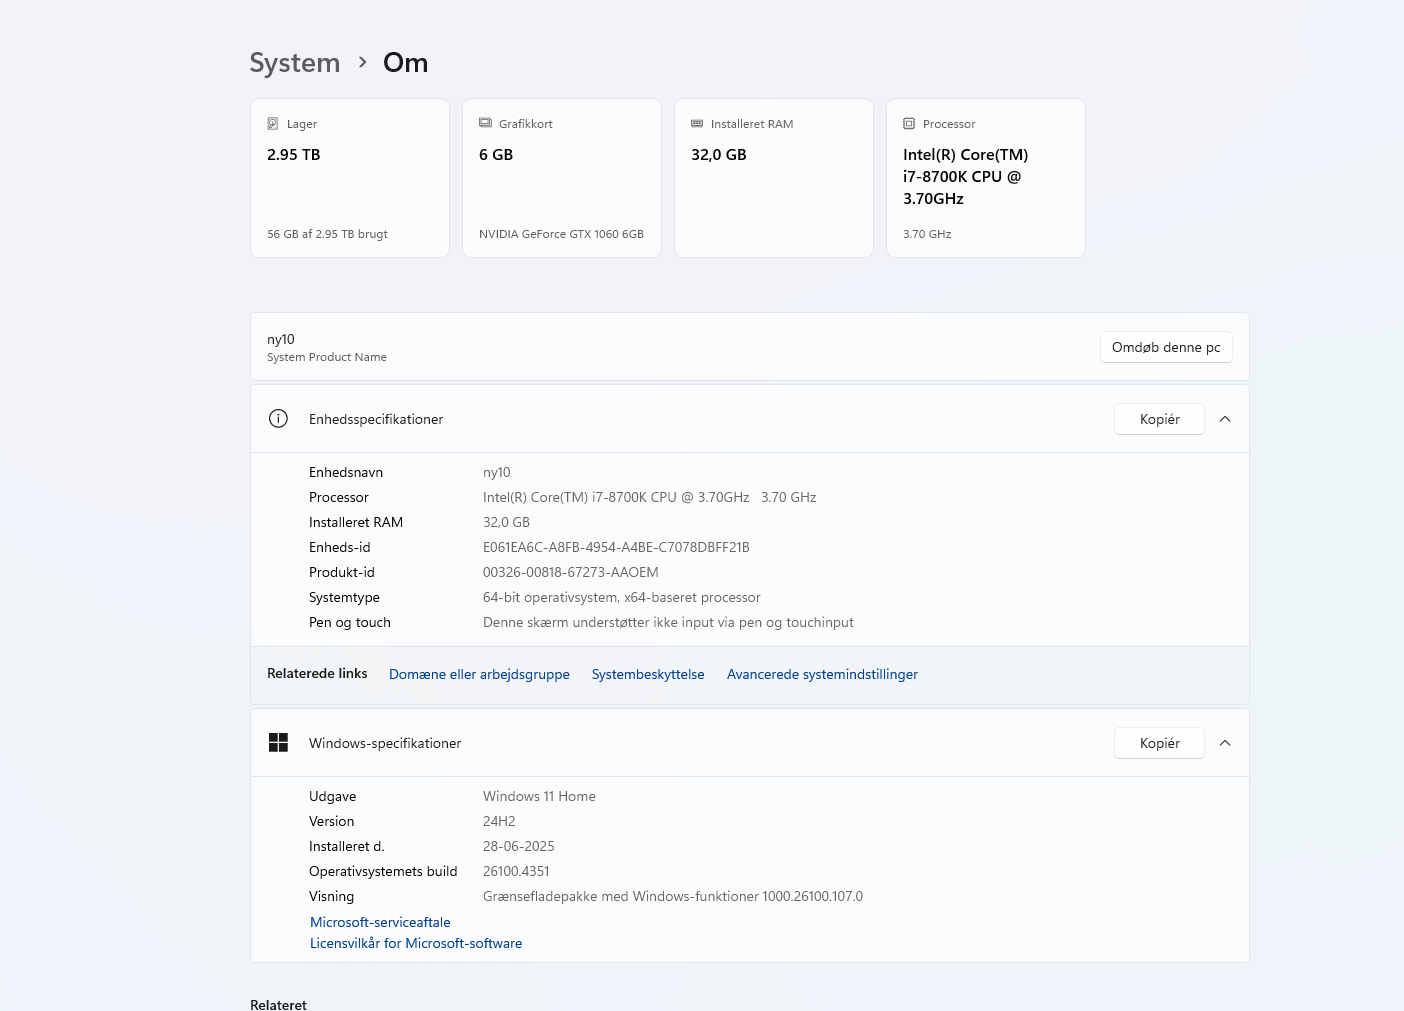Open the Processor i7-8700K card
Viewport: 1404px width, 1011px height.
point(986,178)
